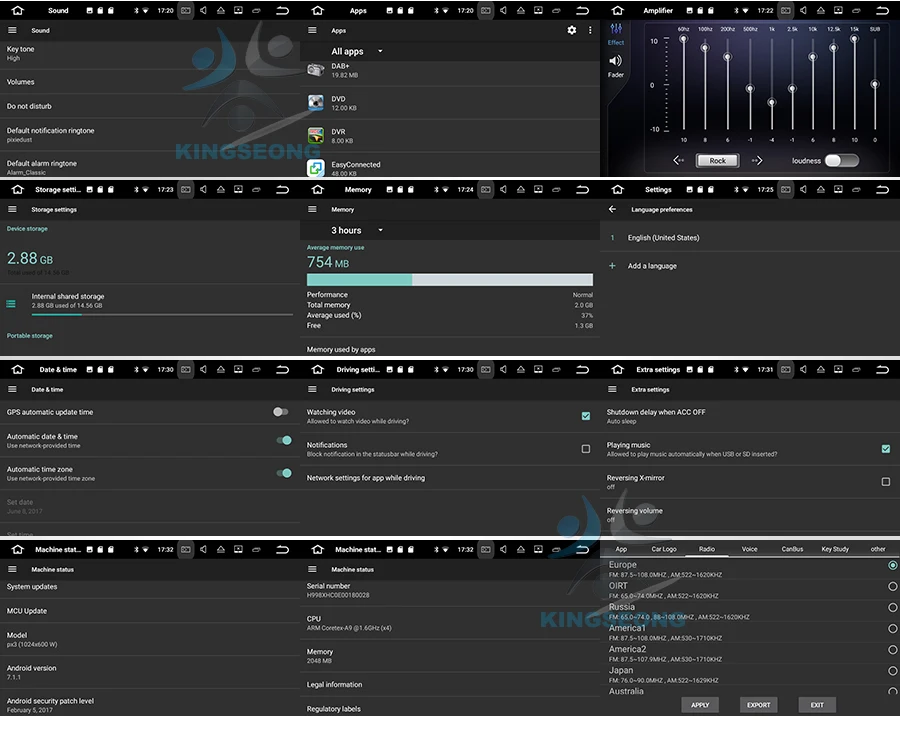Open MCU Update in Machine status

click(x=150, y=611)
